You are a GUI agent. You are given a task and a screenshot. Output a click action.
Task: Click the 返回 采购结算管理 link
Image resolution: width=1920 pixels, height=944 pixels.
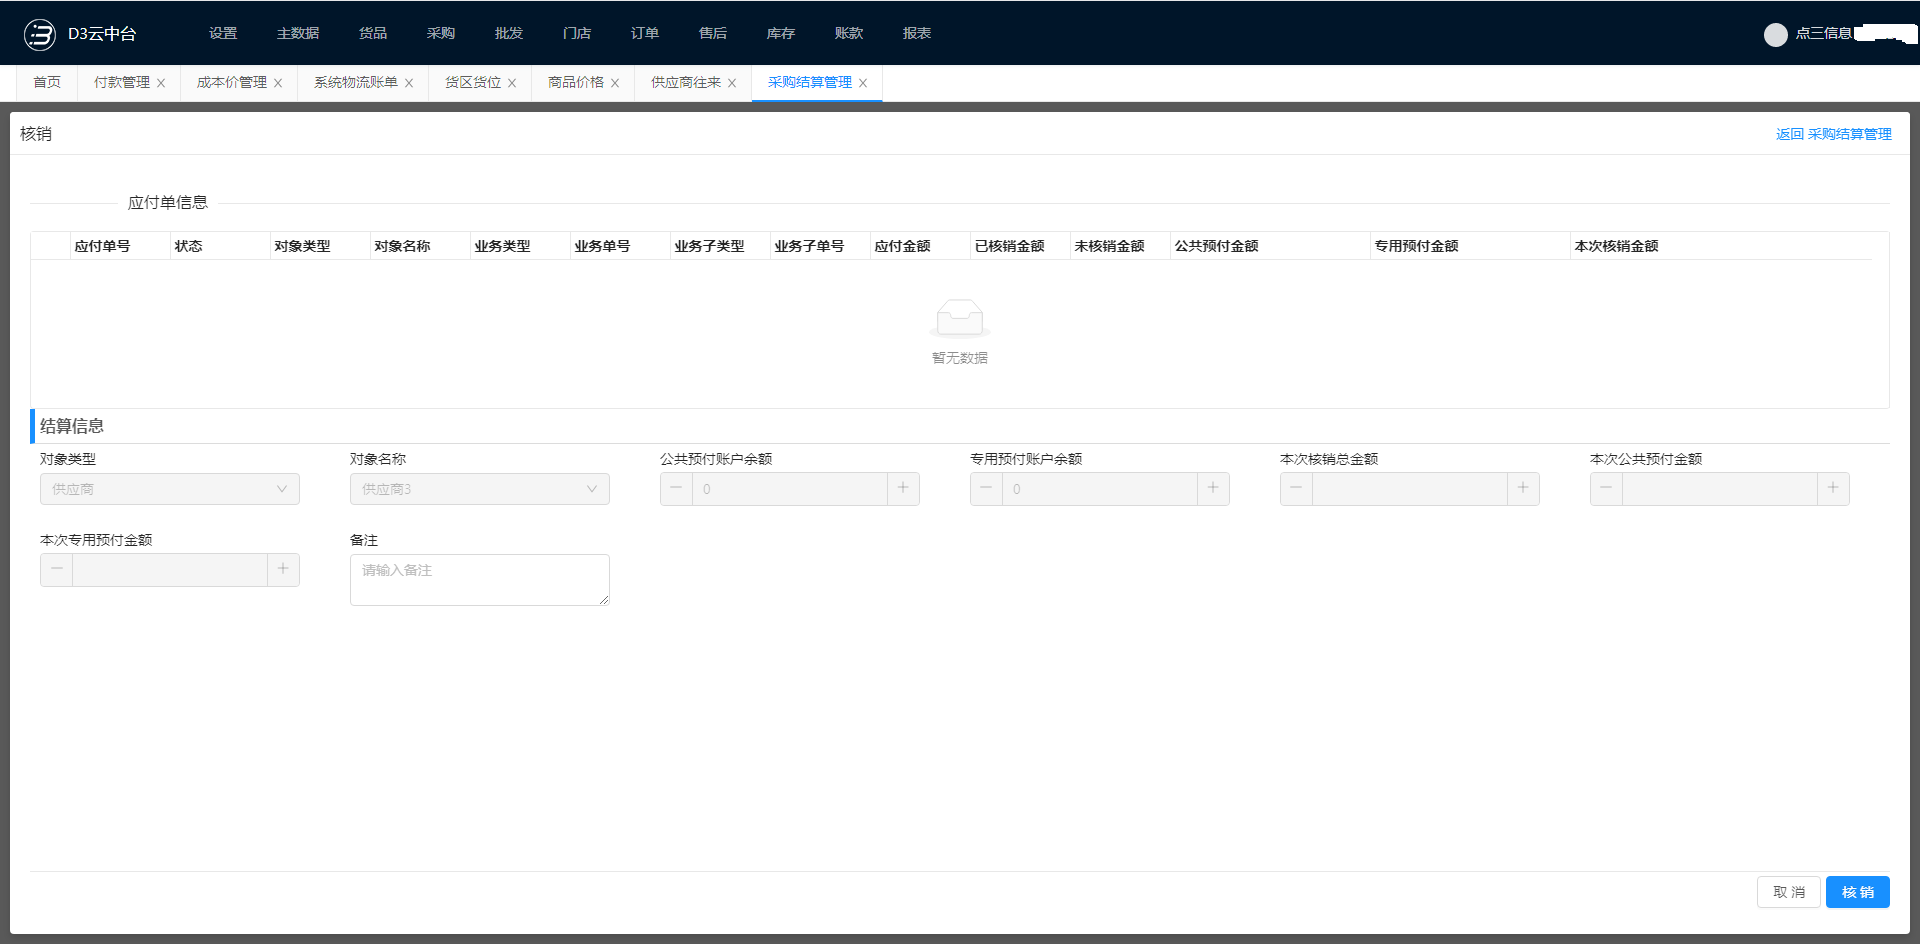(1834, 134)
